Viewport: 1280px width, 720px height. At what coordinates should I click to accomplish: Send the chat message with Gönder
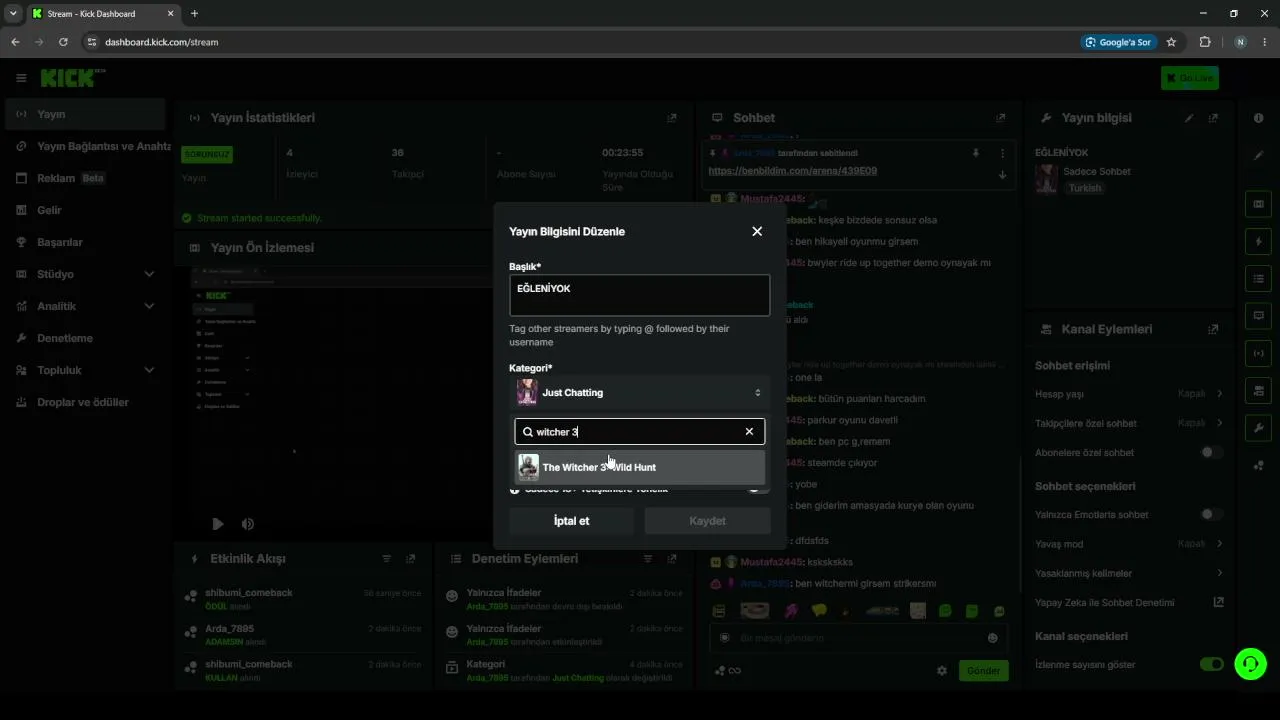coord(983,671)
